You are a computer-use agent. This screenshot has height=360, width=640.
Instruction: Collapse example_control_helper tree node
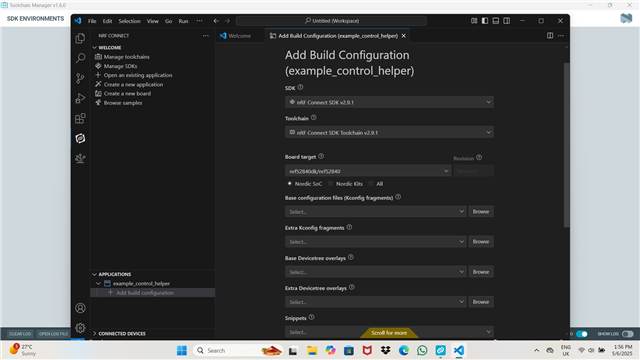coord(98,283)
